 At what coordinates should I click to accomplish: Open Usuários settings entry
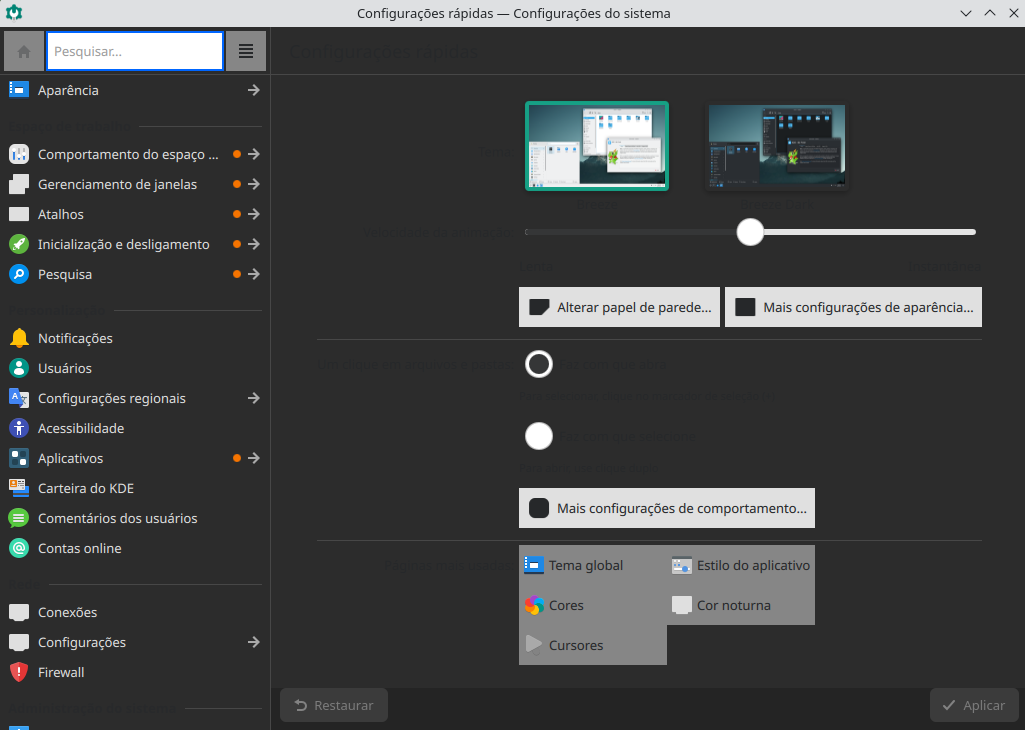click(135, 368)
